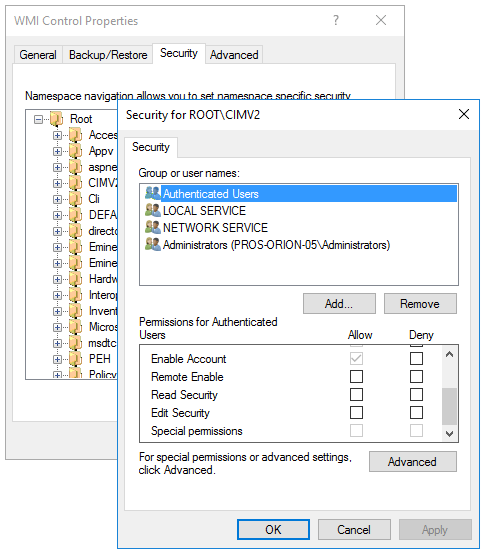Viewport: 484px width, 554px height.
Task: Check Deny for Read Security
Action: (x=416, y=394)
